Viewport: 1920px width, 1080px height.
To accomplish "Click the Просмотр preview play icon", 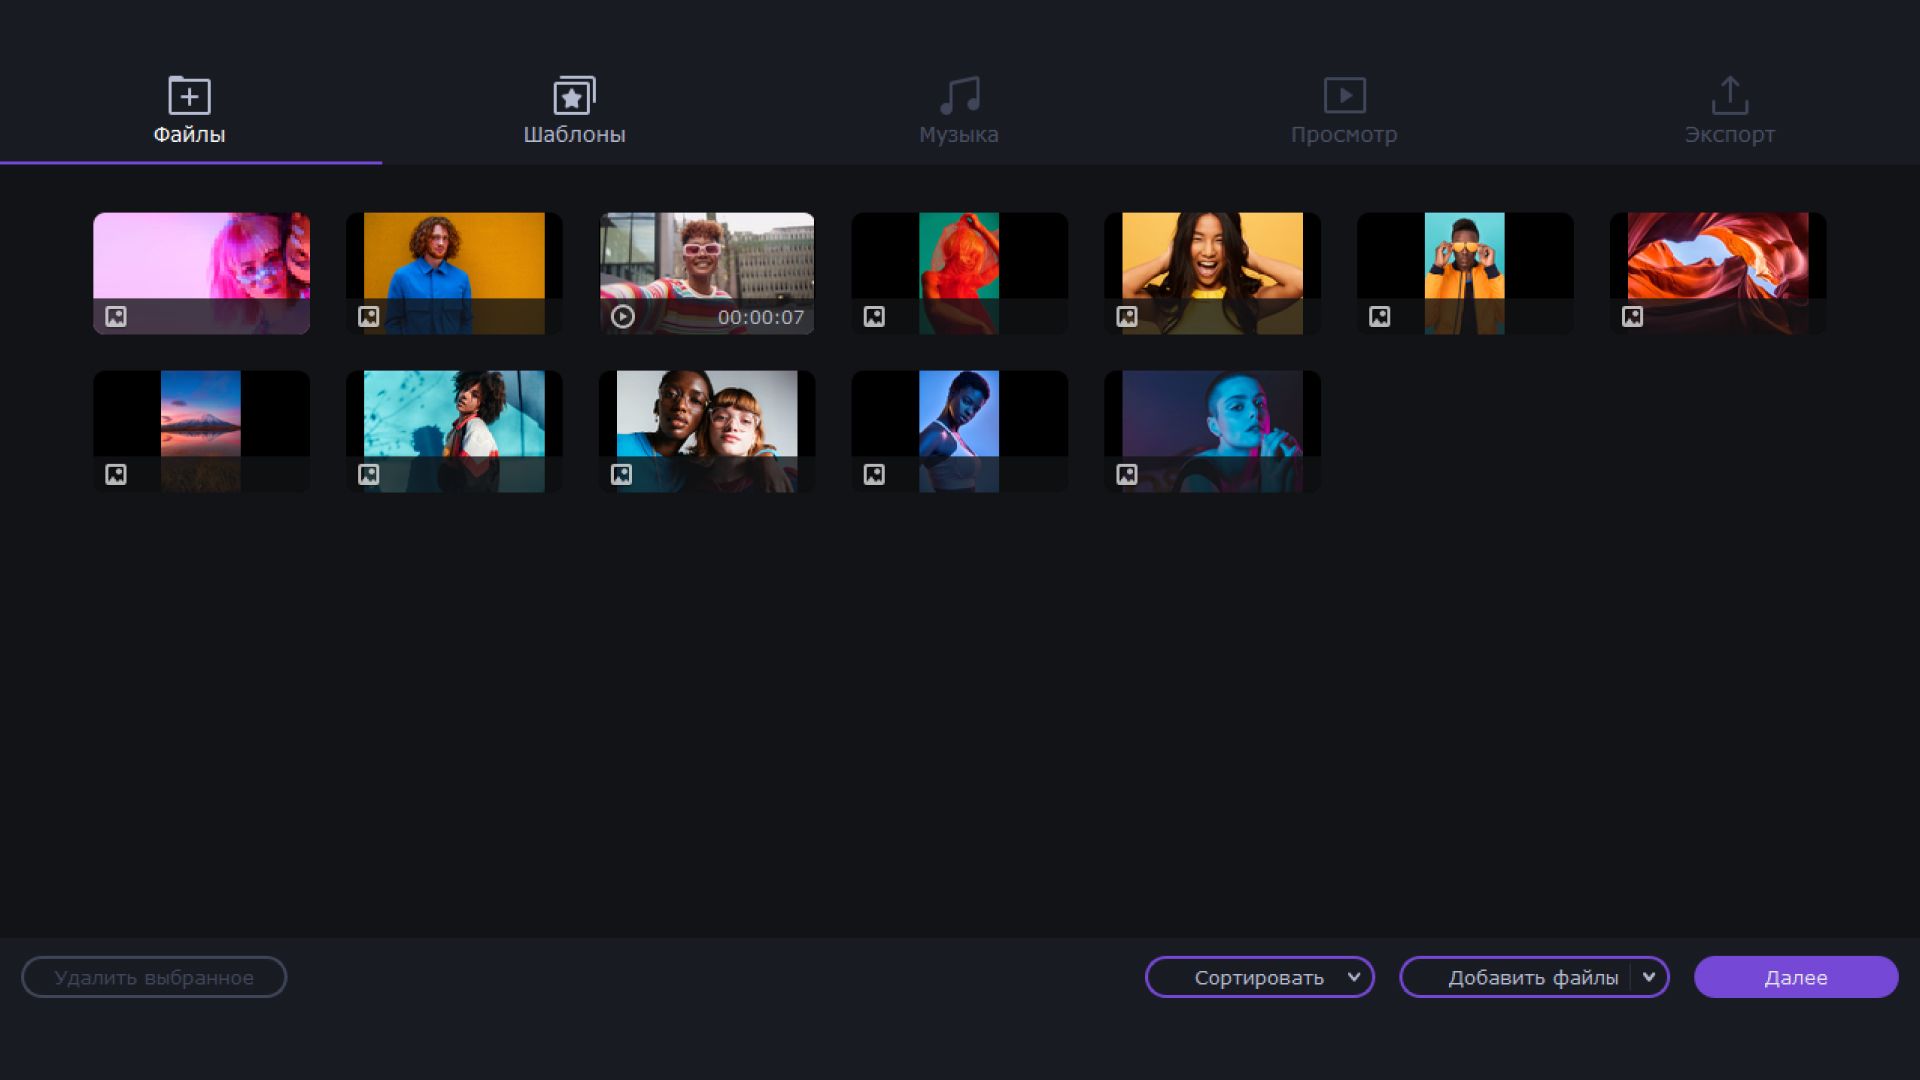I will click(x=1344, y=96).
